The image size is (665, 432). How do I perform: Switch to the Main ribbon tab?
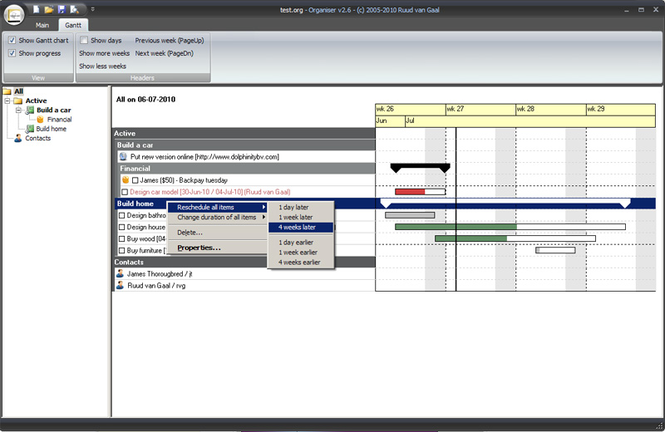(x=41, y=23)
